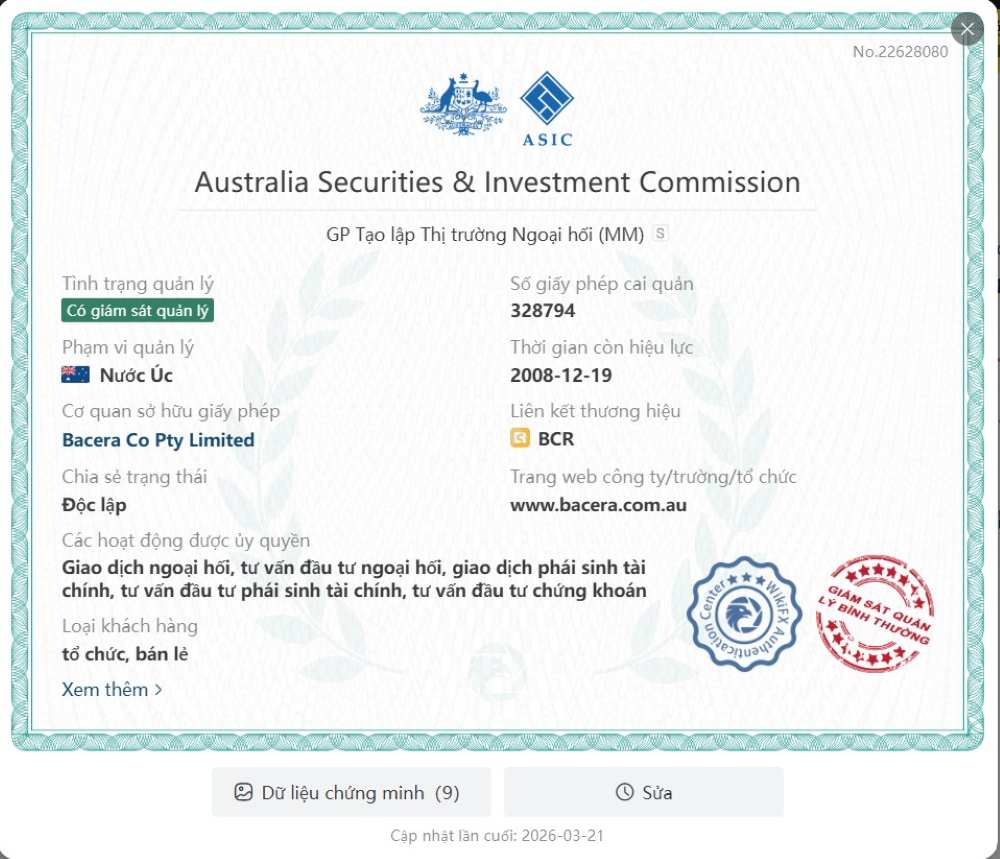This screenshot has height=859, width=1000.
Task: Click the image icon in Dữ liệu chứng minh
Action: pos(243,793)
